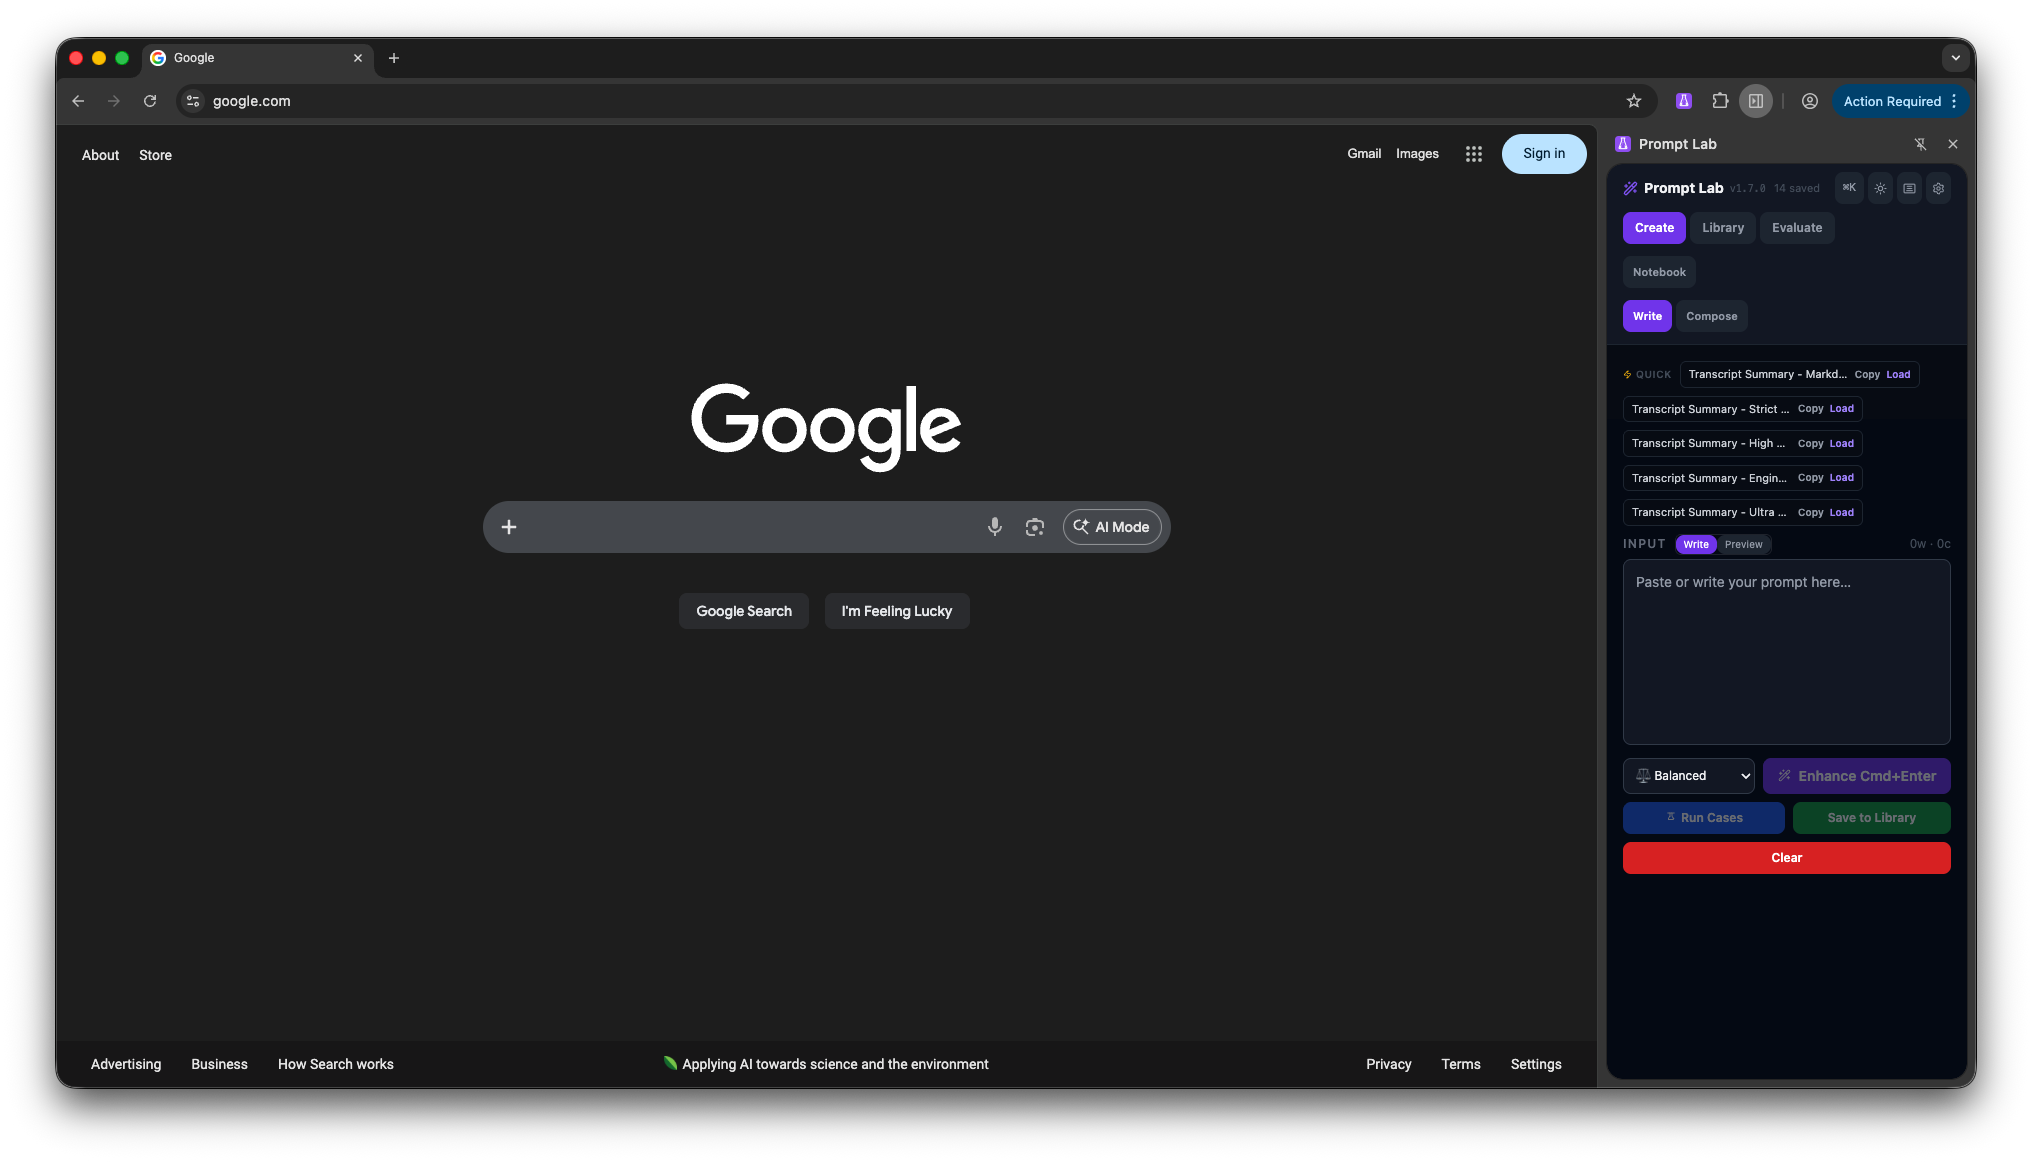This screenshot has width=2032, height=1162.
Task: Open the Notebook section
Action: (1658, 272)
